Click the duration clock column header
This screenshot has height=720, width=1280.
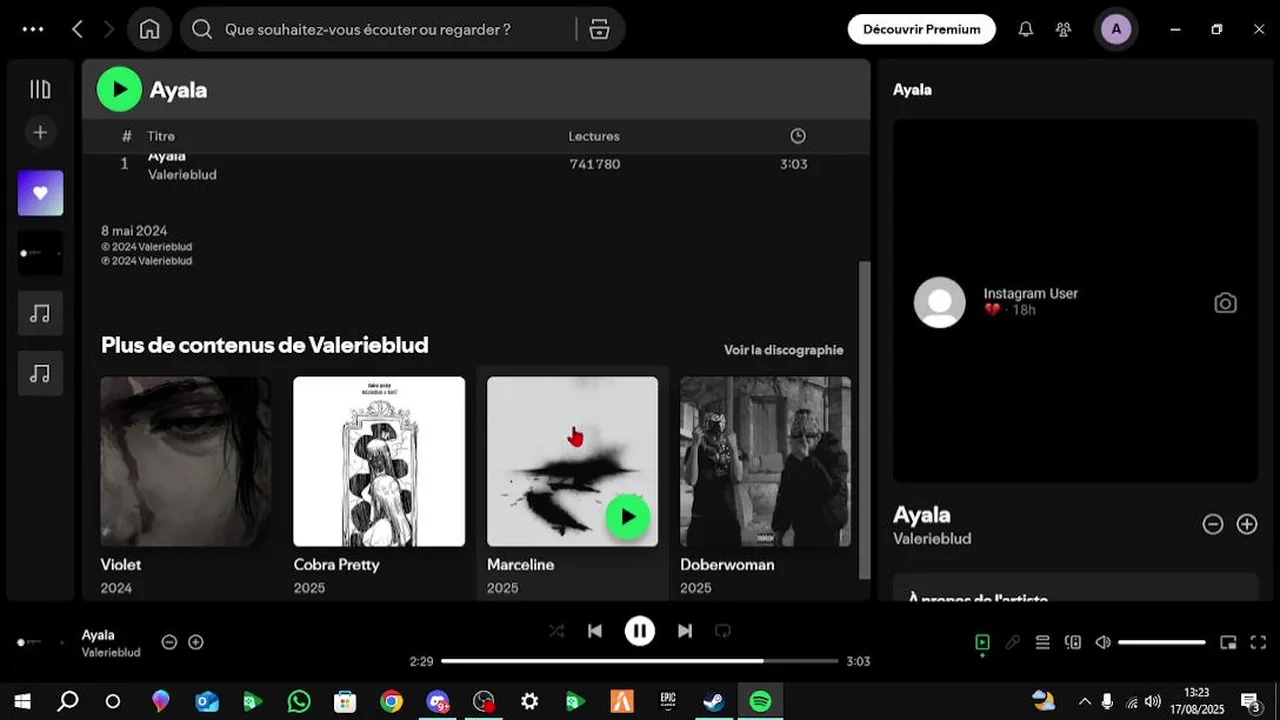(x=797, y=136)
